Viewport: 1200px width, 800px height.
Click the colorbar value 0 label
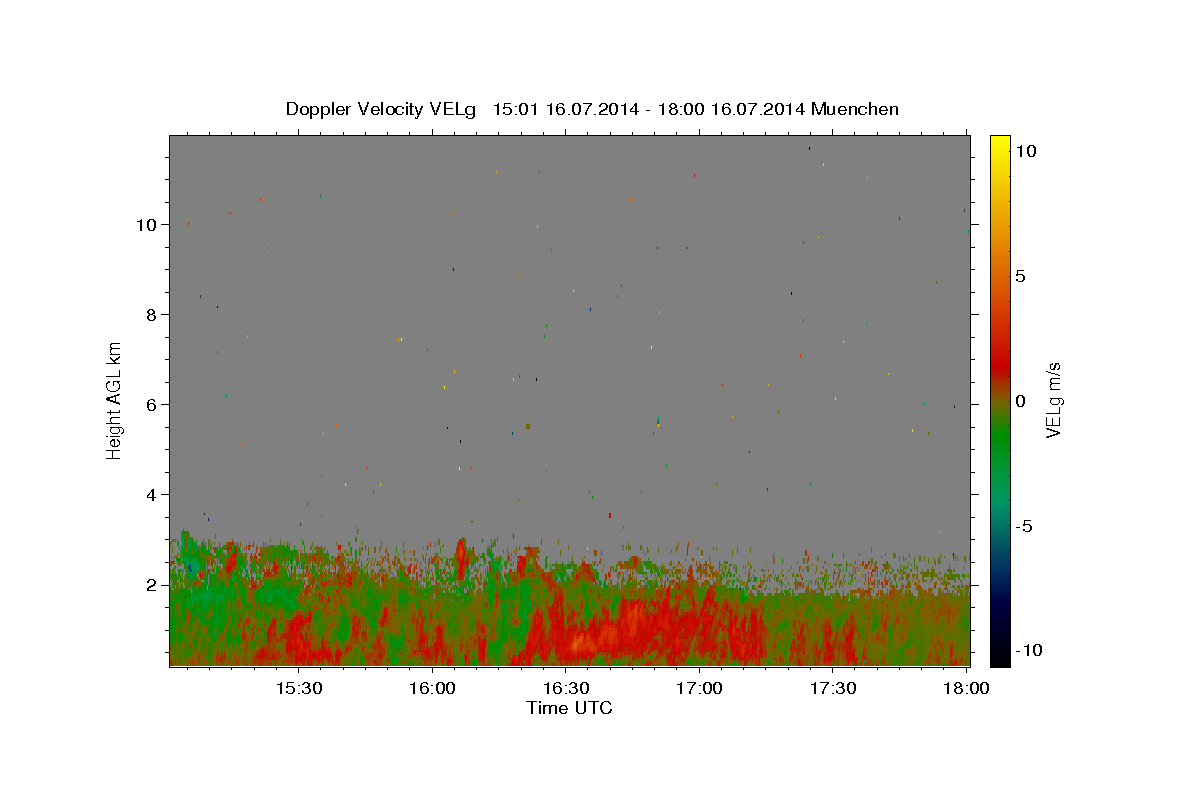pos(1020,401)
